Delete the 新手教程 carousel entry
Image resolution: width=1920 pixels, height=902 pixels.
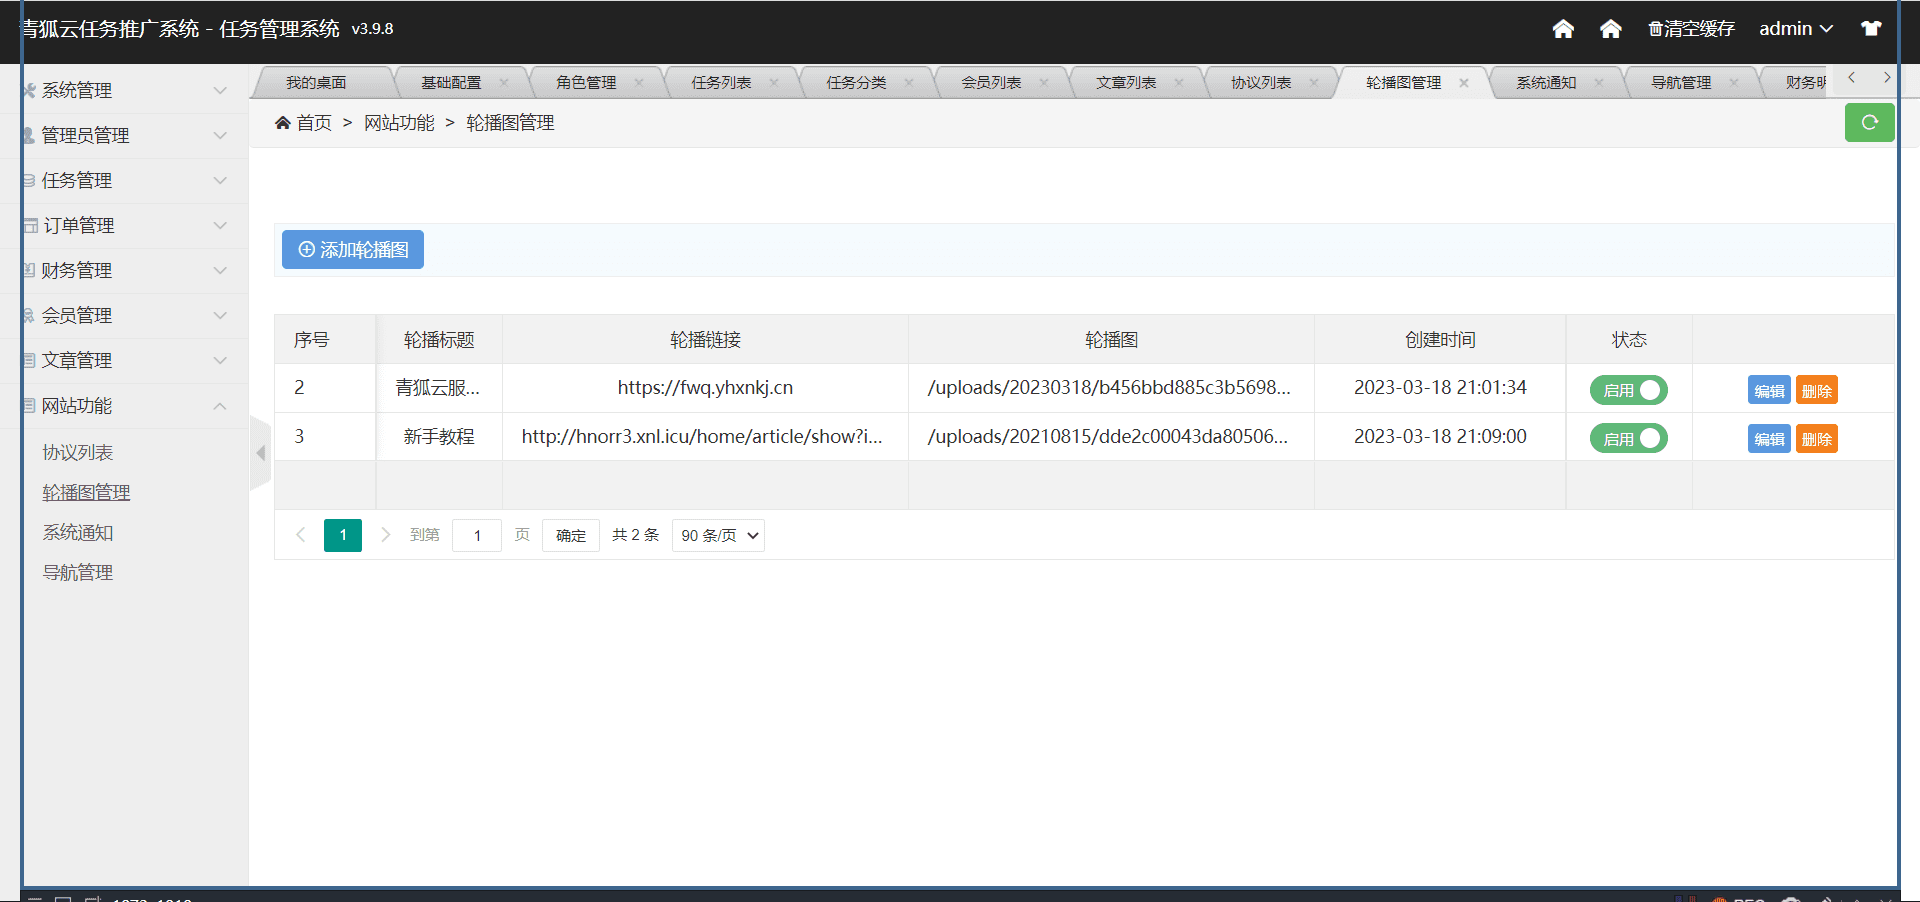tap(1816, 439)
